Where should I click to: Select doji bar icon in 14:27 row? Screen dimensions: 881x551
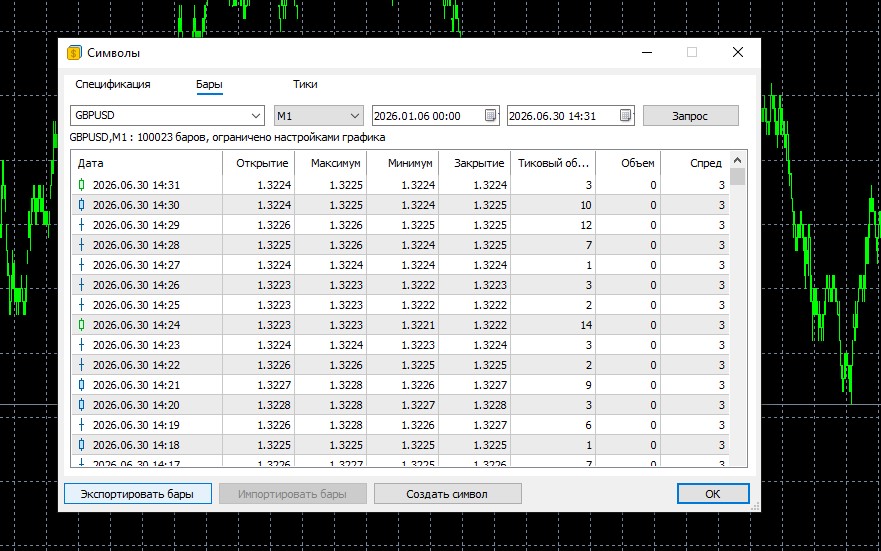pyautogui.click(x=81, y=265)
